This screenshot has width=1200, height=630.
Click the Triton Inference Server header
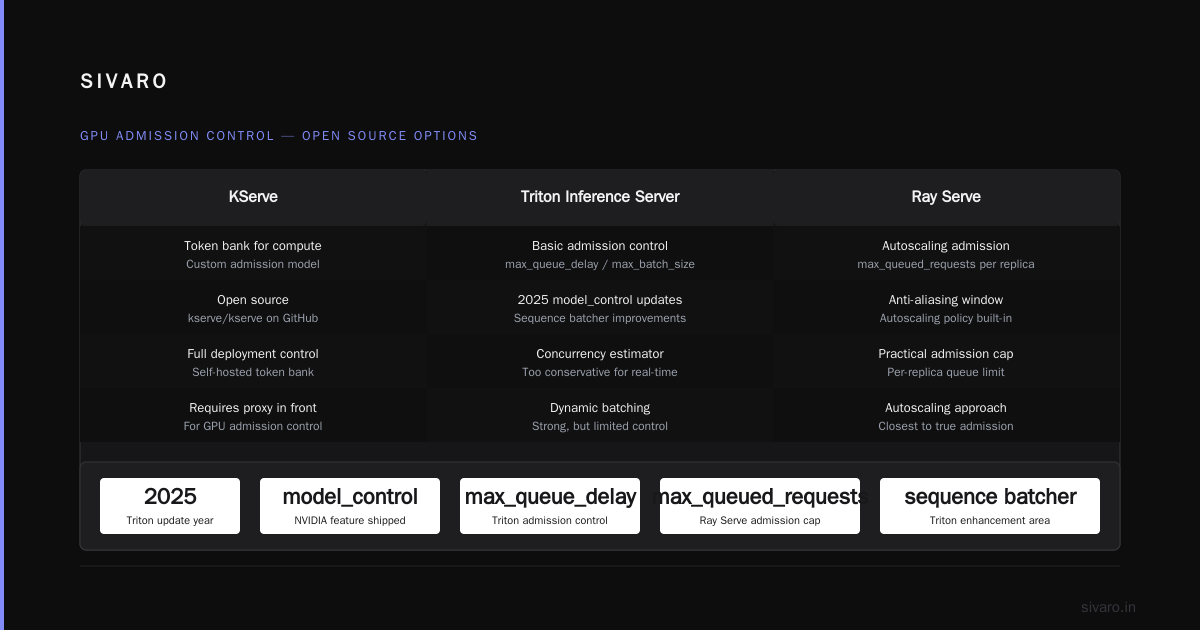(600, 197)
